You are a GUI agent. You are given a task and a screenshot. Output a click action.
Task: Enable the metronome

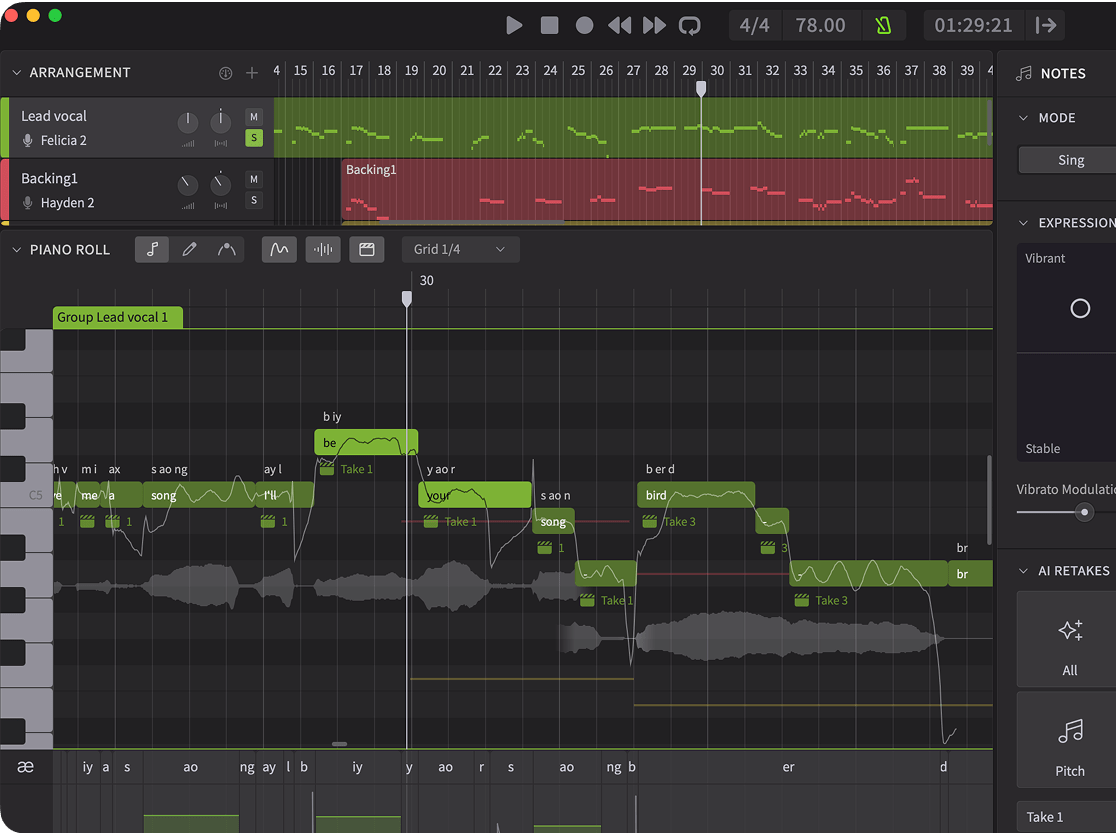tap(883, 25)
